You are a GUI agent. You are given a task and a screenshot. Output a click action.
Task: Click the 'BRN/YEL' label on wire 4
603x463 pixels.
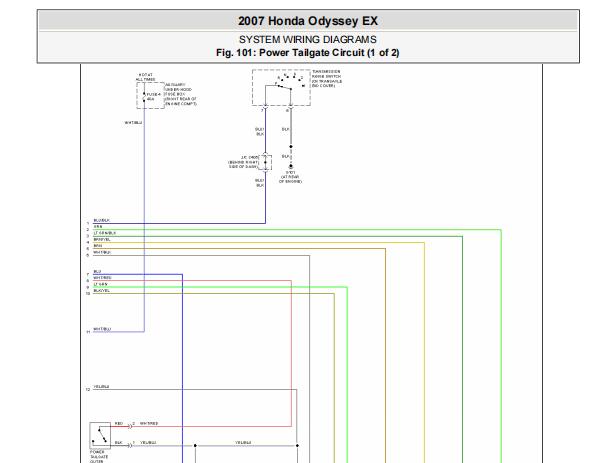[x=102, y=239]
